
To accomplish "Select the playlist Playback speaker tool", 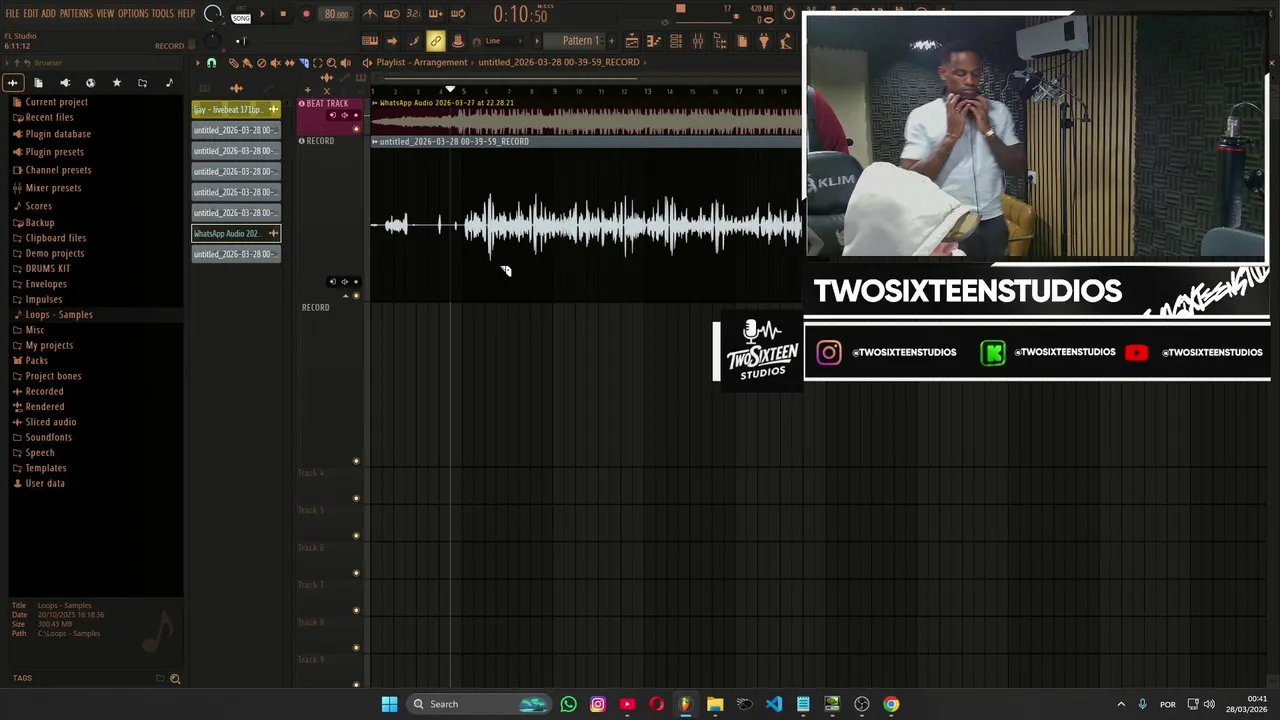I will pos(346,63).
